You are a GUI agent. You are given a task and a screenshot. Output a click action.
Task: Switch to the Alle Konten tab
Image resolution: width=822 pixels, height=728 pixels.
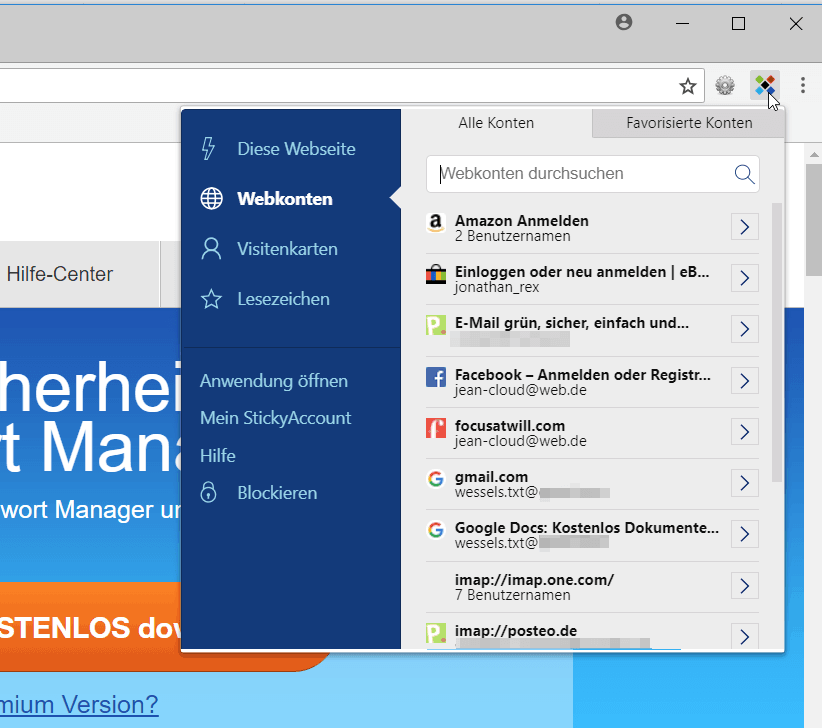pyautogui.click(x=496, y=123)
